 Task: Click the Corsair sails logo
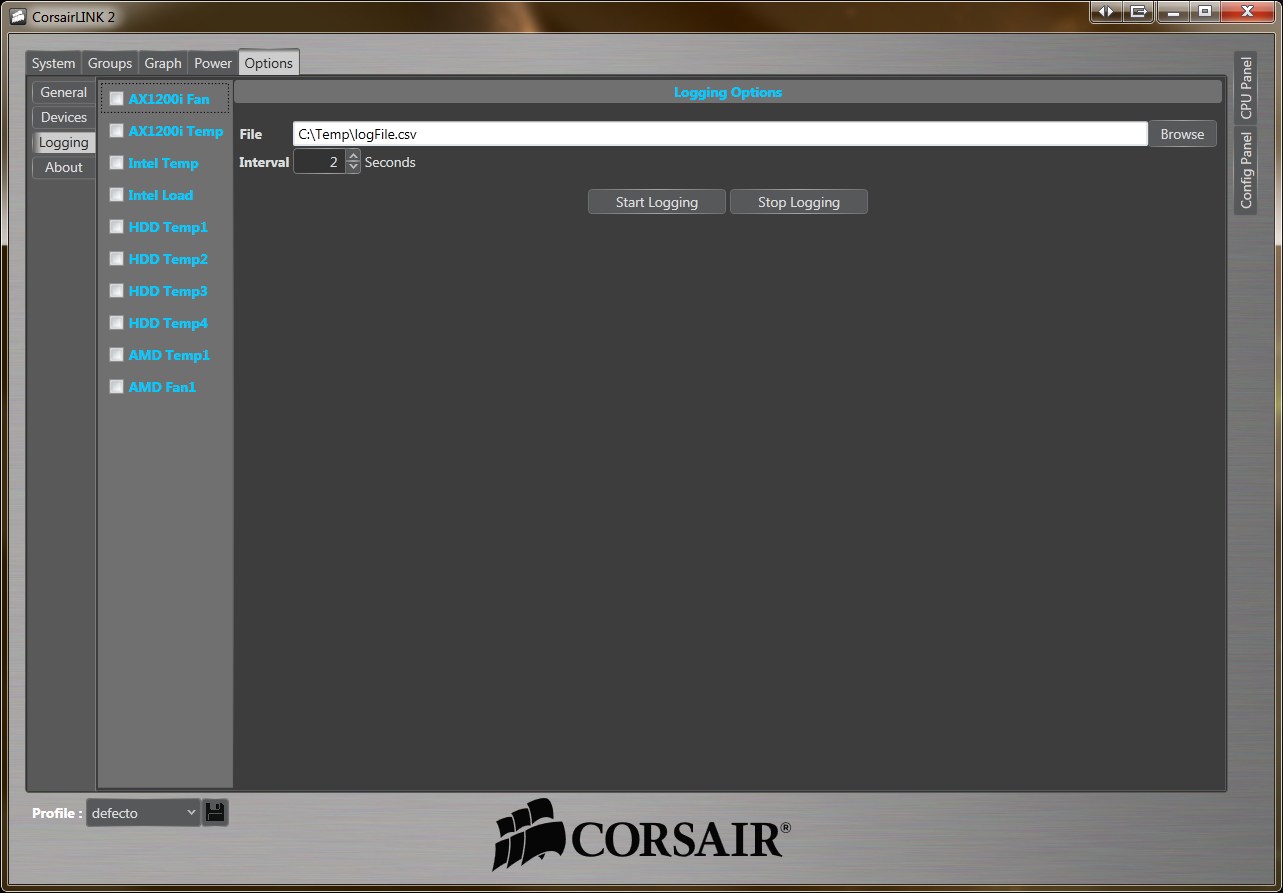click(526, 833)
